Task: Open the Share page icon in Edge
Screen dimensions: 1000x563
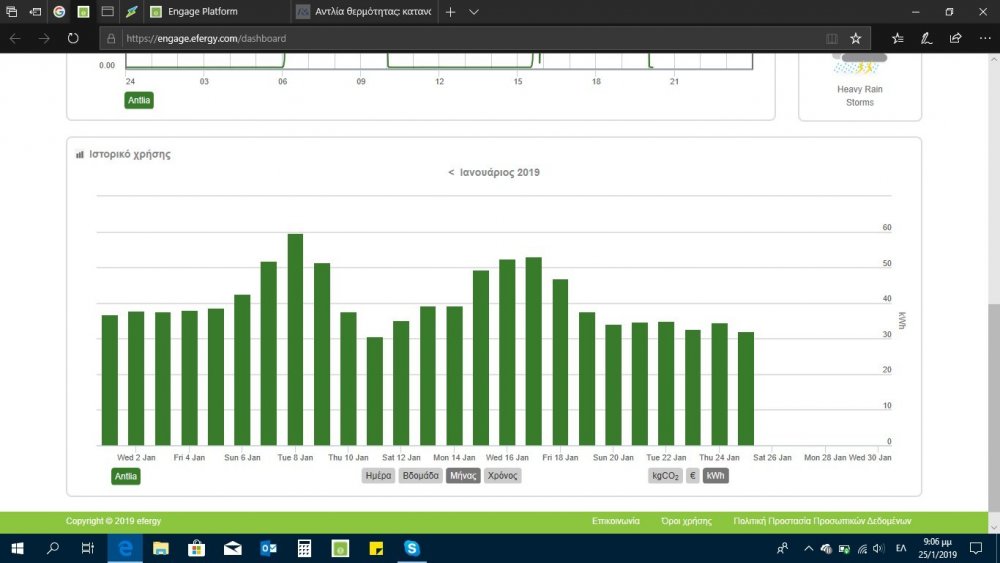Action: 955,38
